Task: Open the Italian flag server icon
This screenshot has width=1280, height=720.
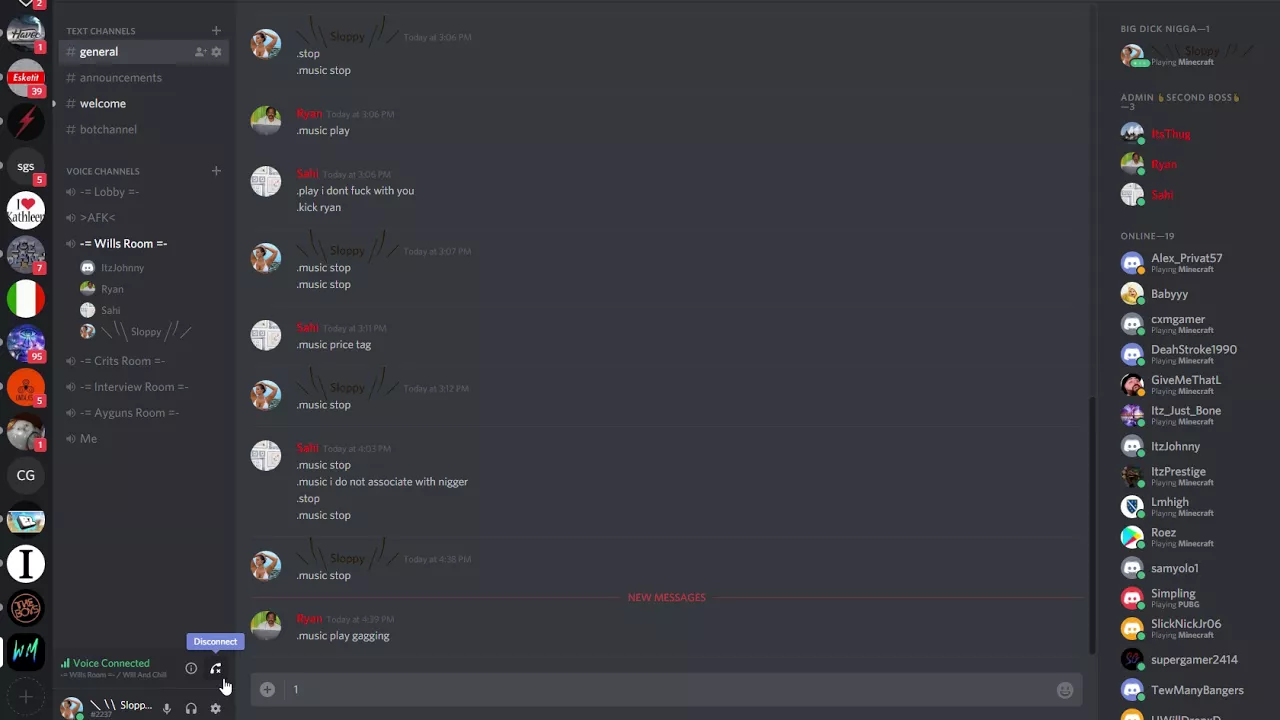Action: pyautogui.click(x=26, y=299)
